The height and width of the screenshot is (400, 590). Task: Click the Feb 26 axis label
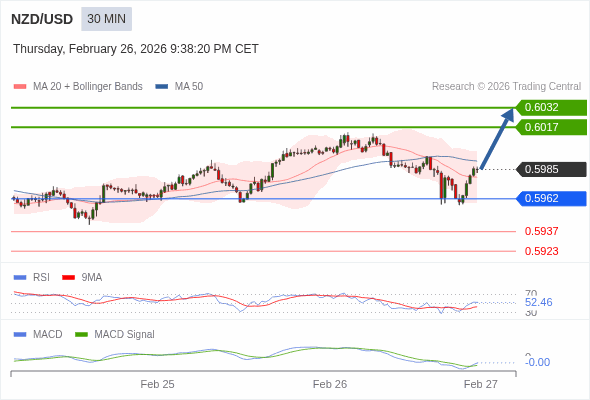tap(330, 384)
